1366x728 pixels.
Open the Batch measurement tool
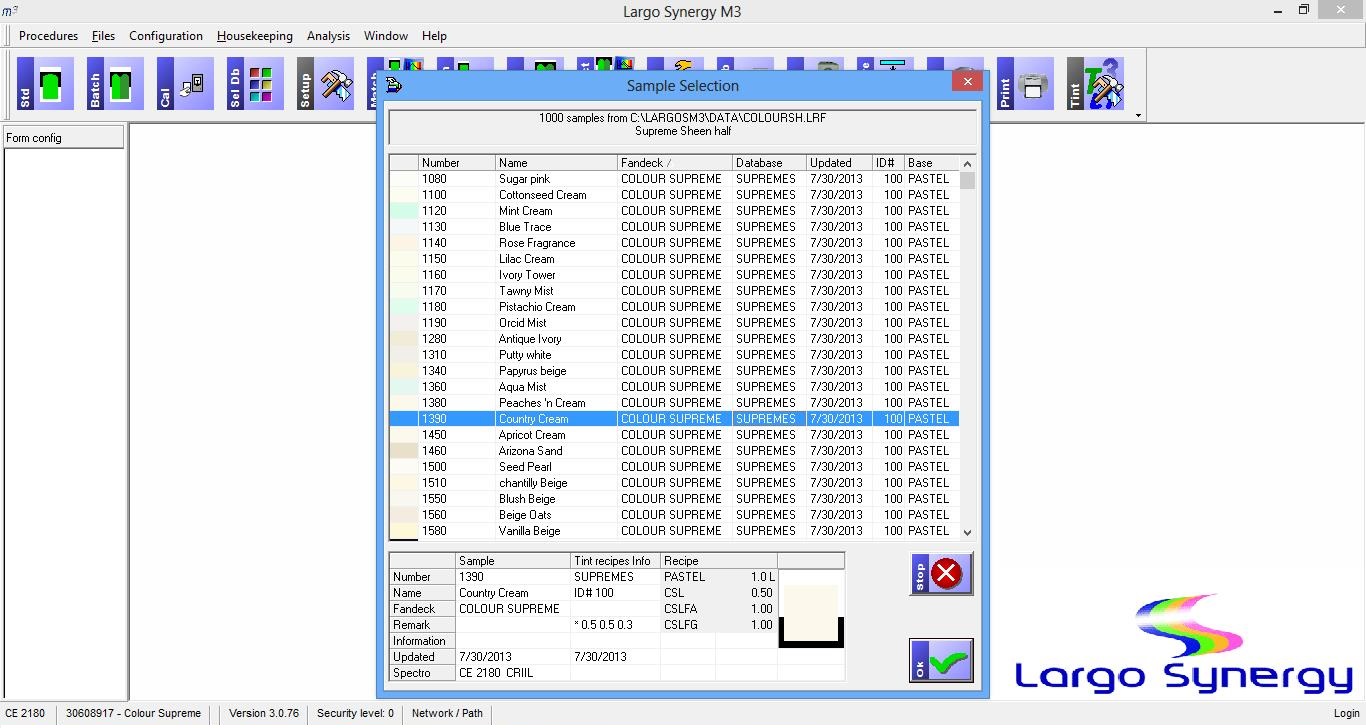point(115,84)
